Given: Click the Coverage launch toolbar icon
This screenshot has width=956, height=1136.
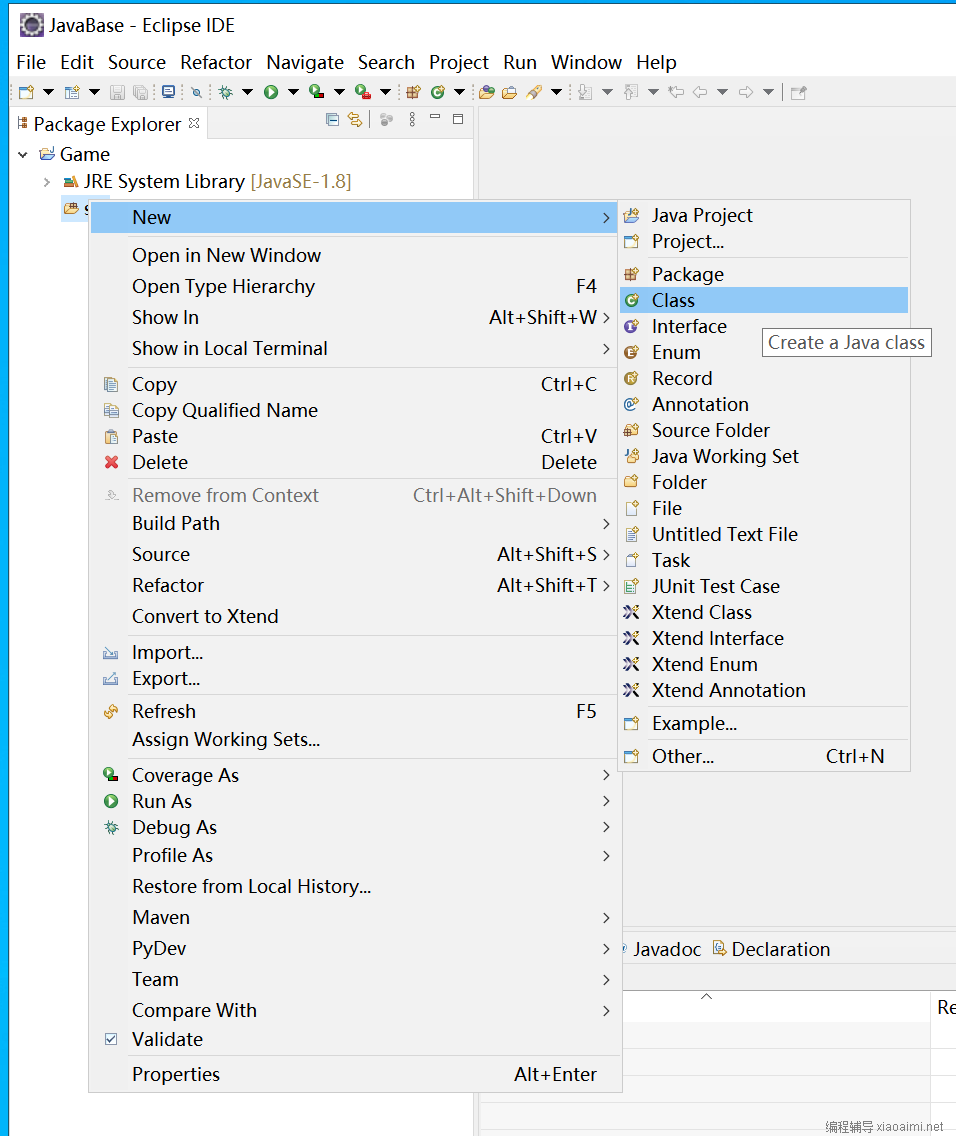Looking at the screenshot, I should tap(316, 92).
